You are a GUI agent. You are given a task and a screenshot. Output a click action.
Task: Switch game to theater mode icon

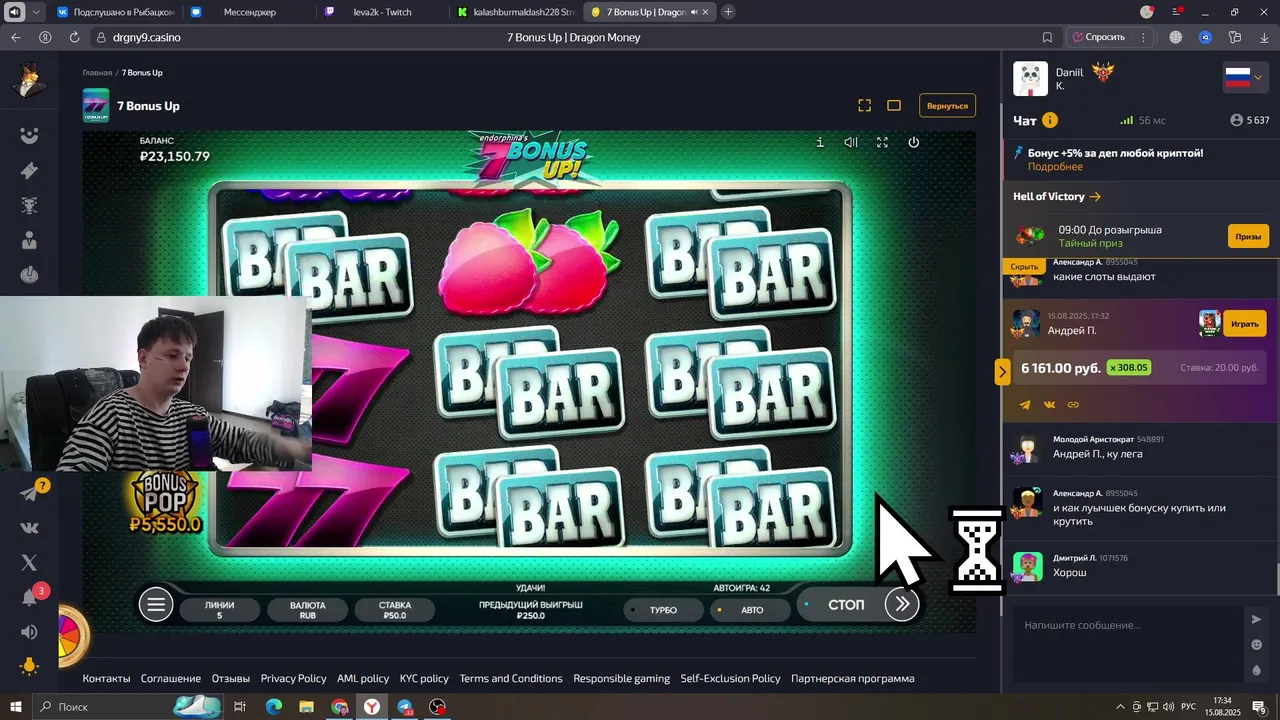pos(894,105)
